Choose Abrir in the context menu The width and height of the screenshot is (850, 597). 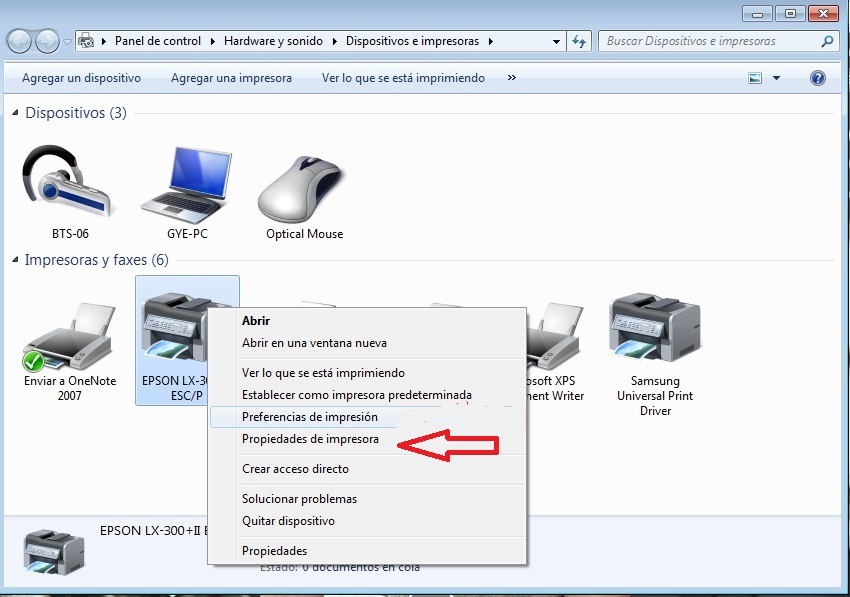[367, 320]
